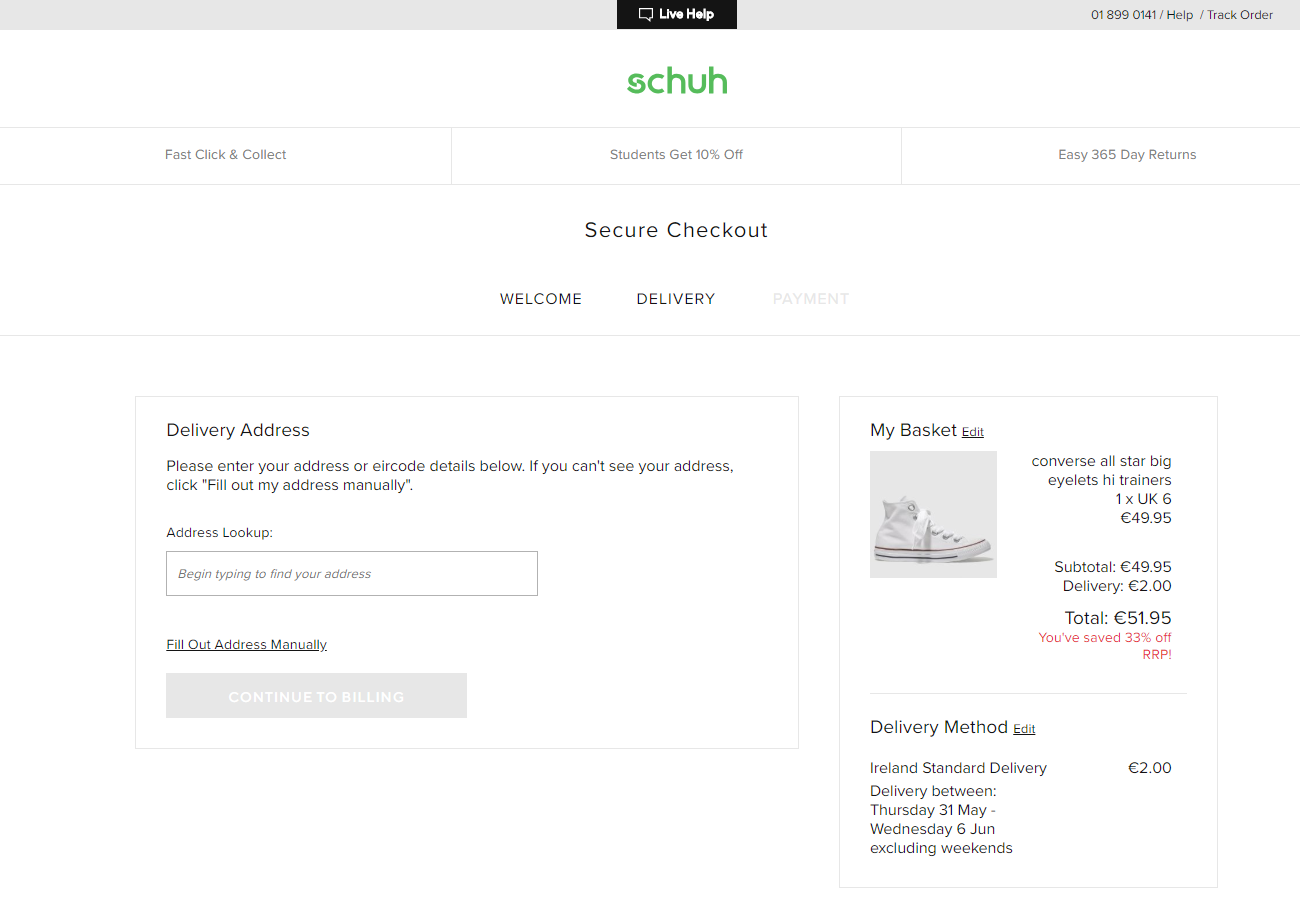
Task: Click the phone number 01 899 0141
Action: [x=1123, y=15]
